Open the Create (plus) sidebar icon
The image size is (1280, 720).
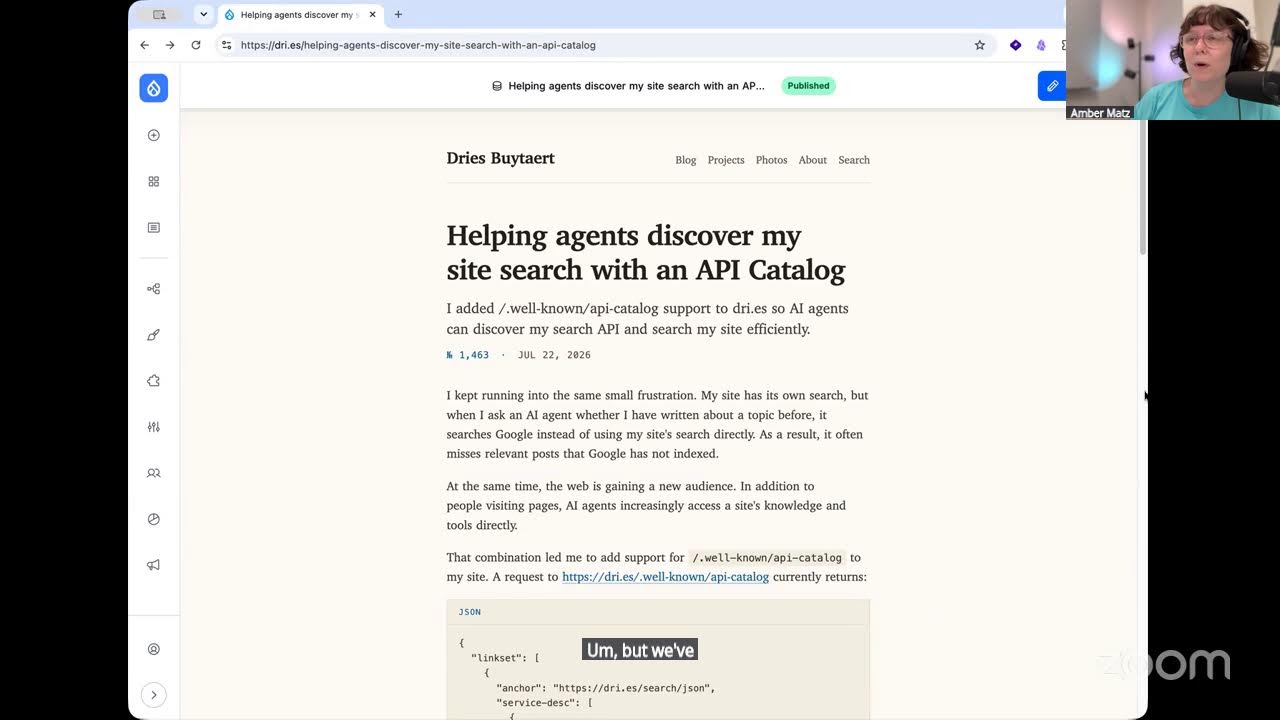click(x=153, y=135)
